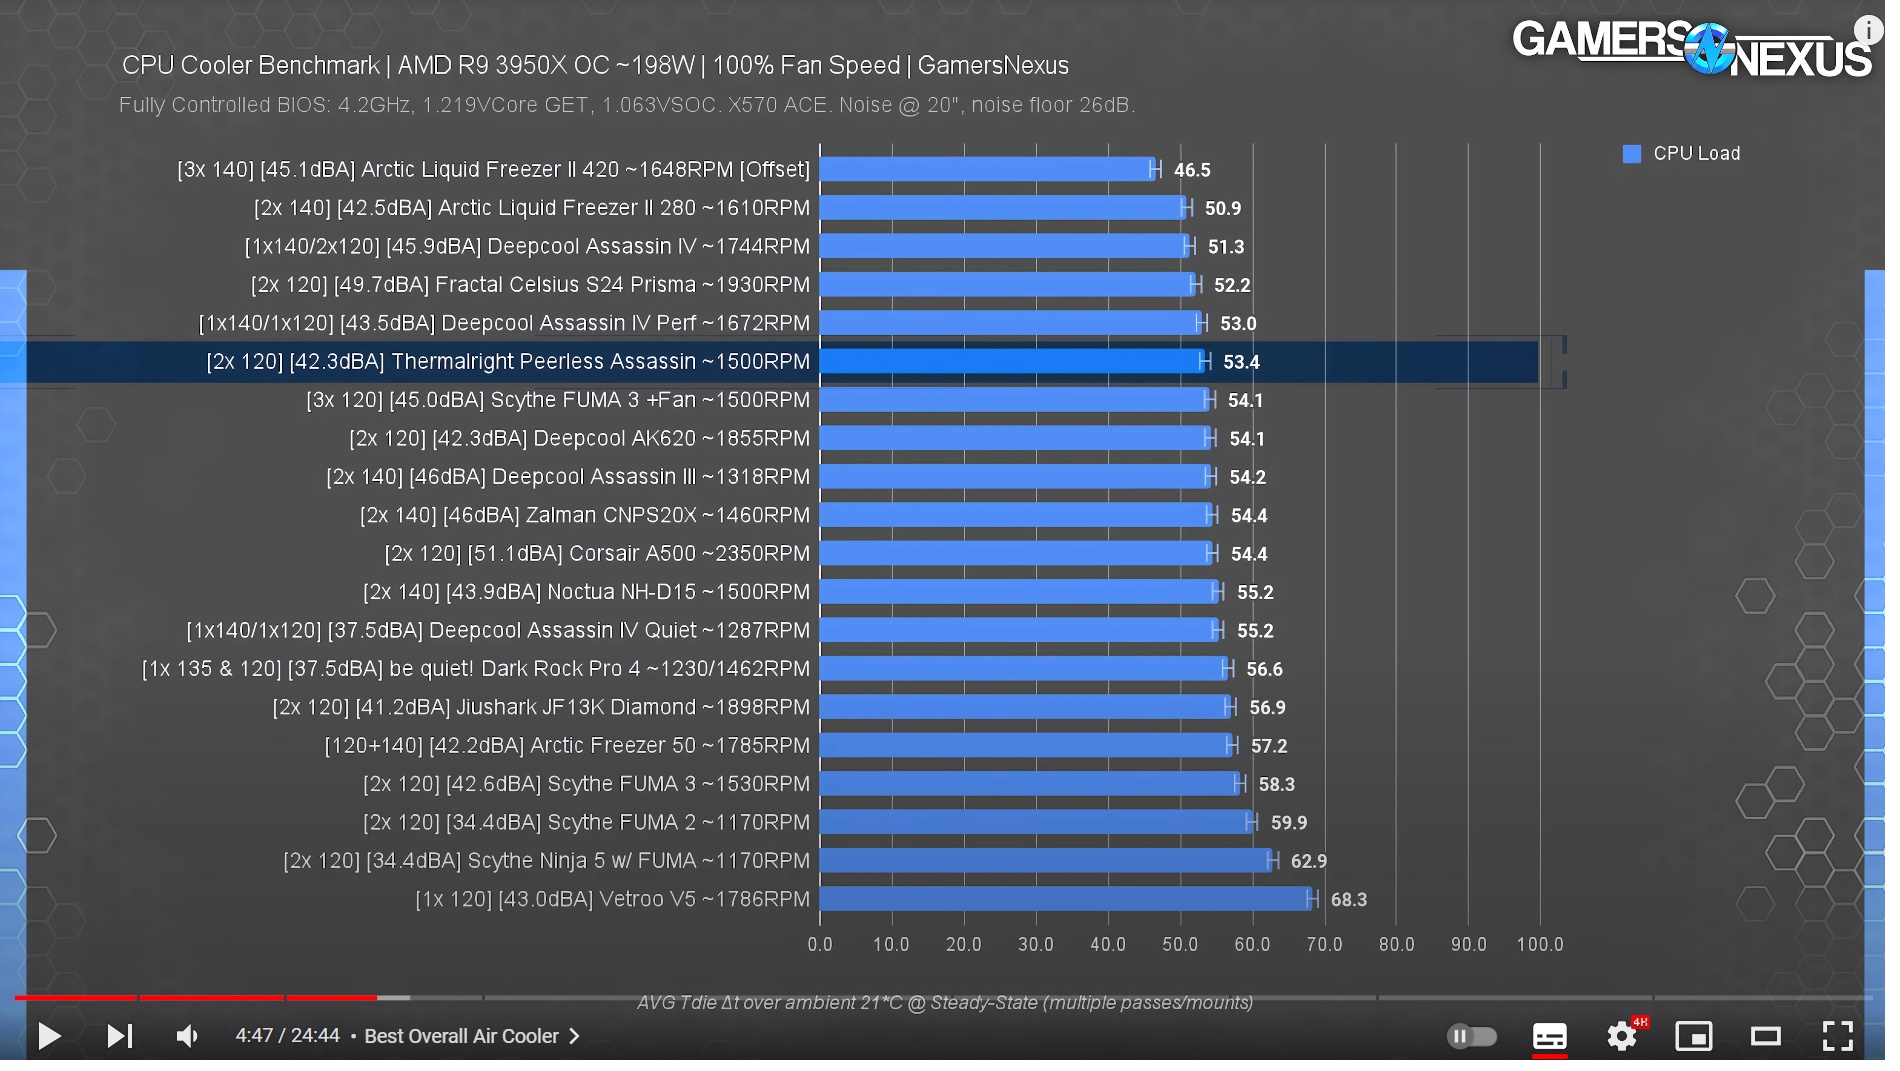Image resolution: width=1900 pixels, height=1071 pixels.
Task: Click the GamersNexus logo watermark
Action: tap(1692, 48)
